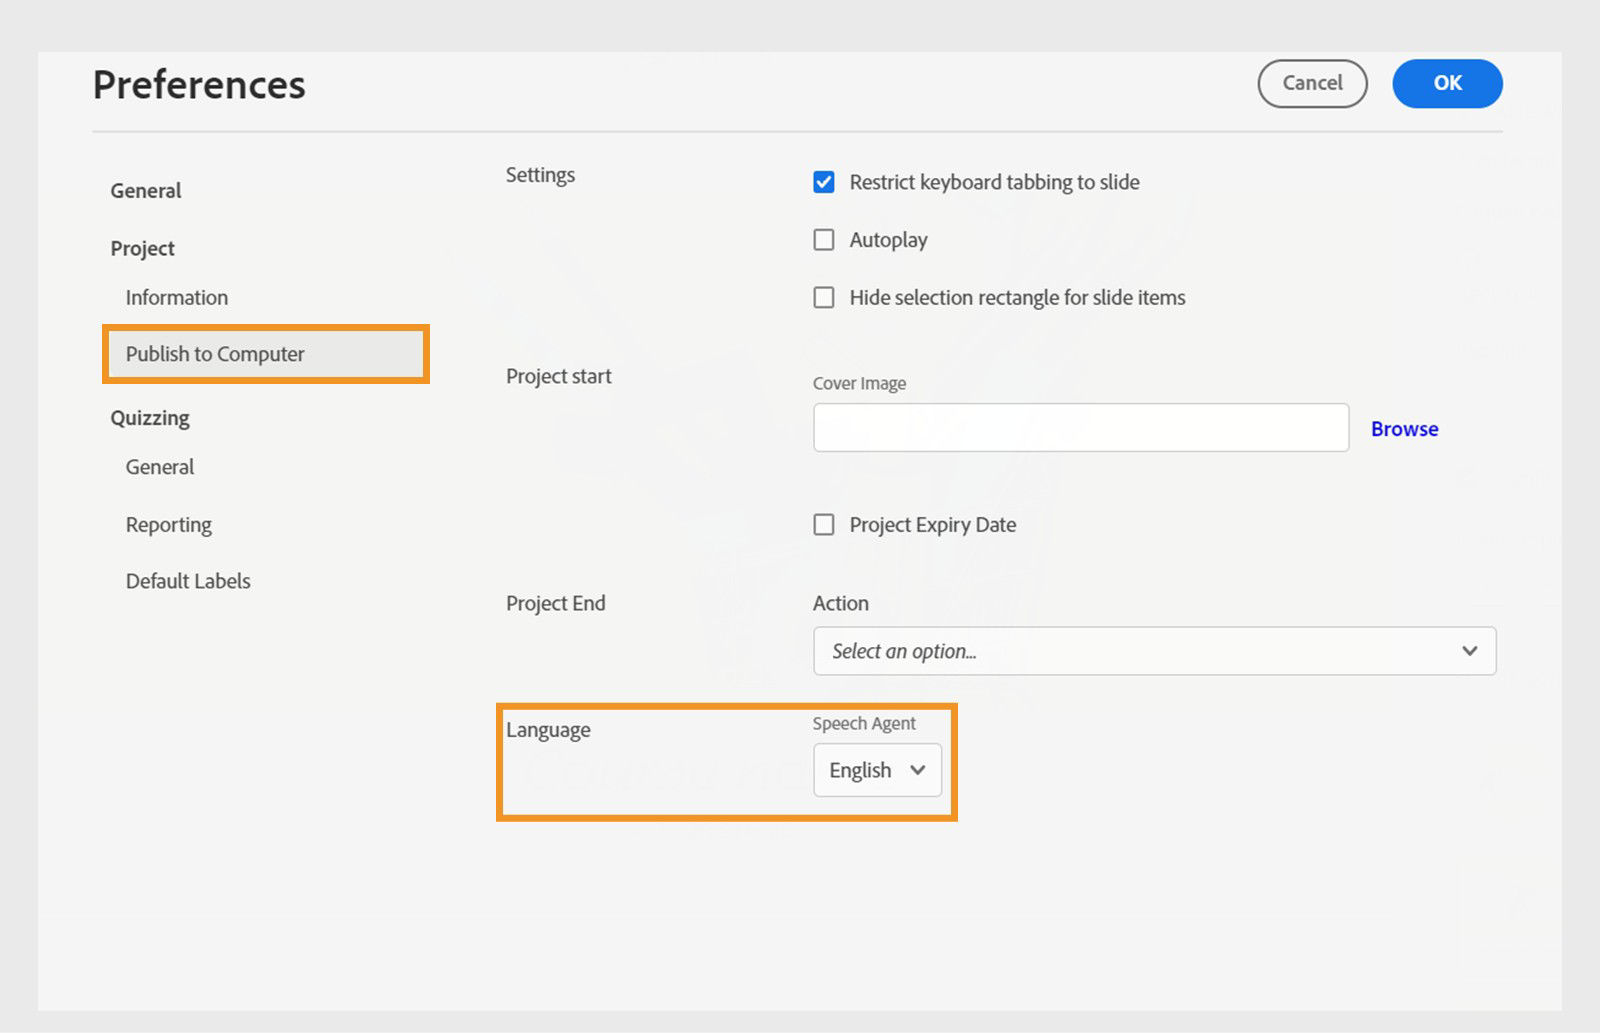
Task: Expand the Action selector chevron
Action: (1469, 651)
